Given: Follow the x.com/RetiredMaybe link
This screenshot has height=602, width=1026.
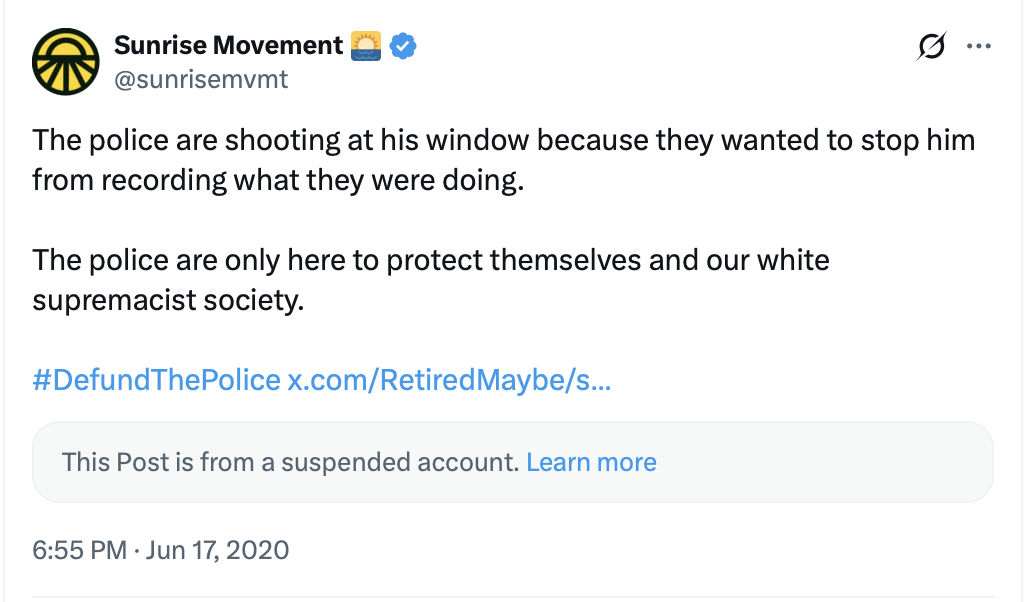Looking at the screenshot, I should 449,380.
